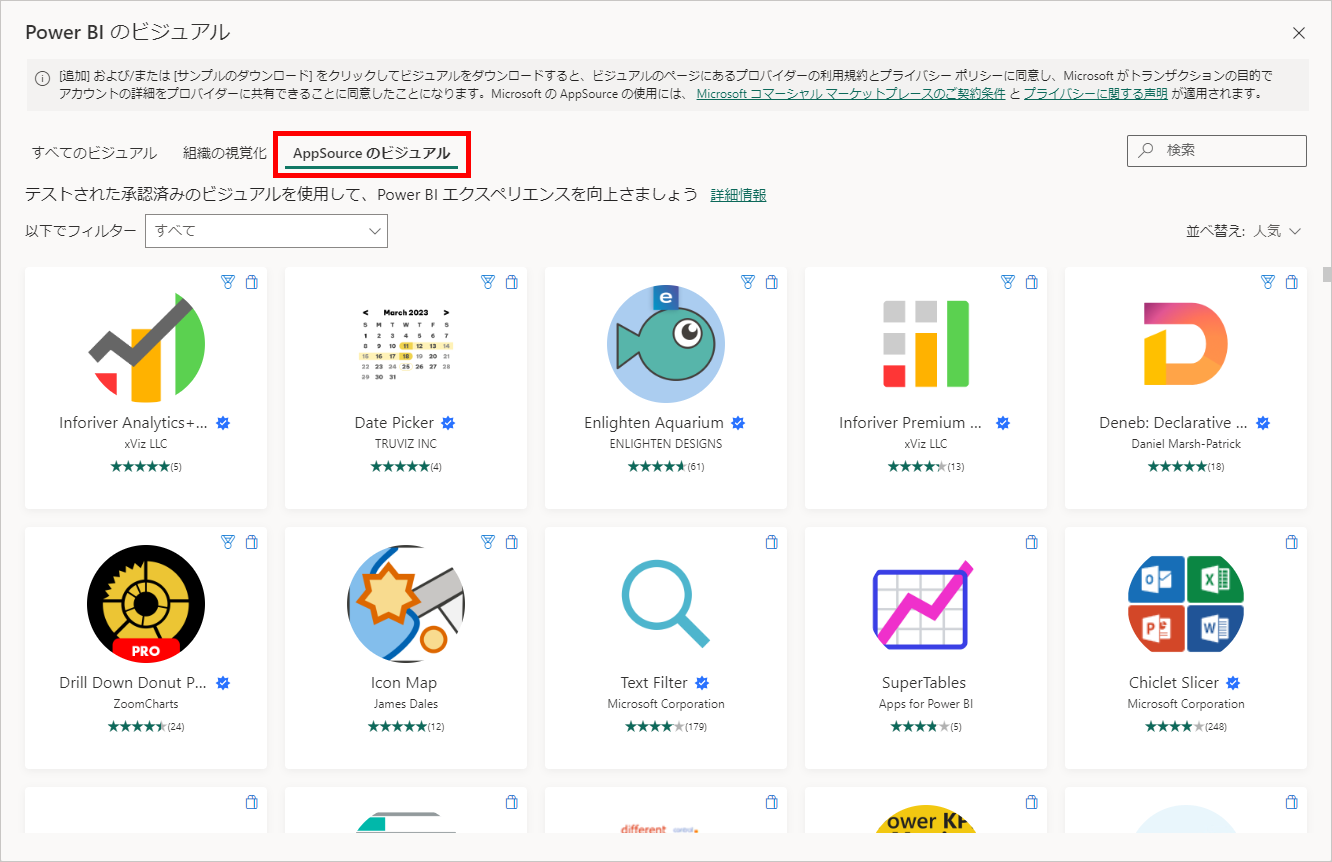Click the star rating on Text Filter card
1332x862 pixels.
coord(657,727)
